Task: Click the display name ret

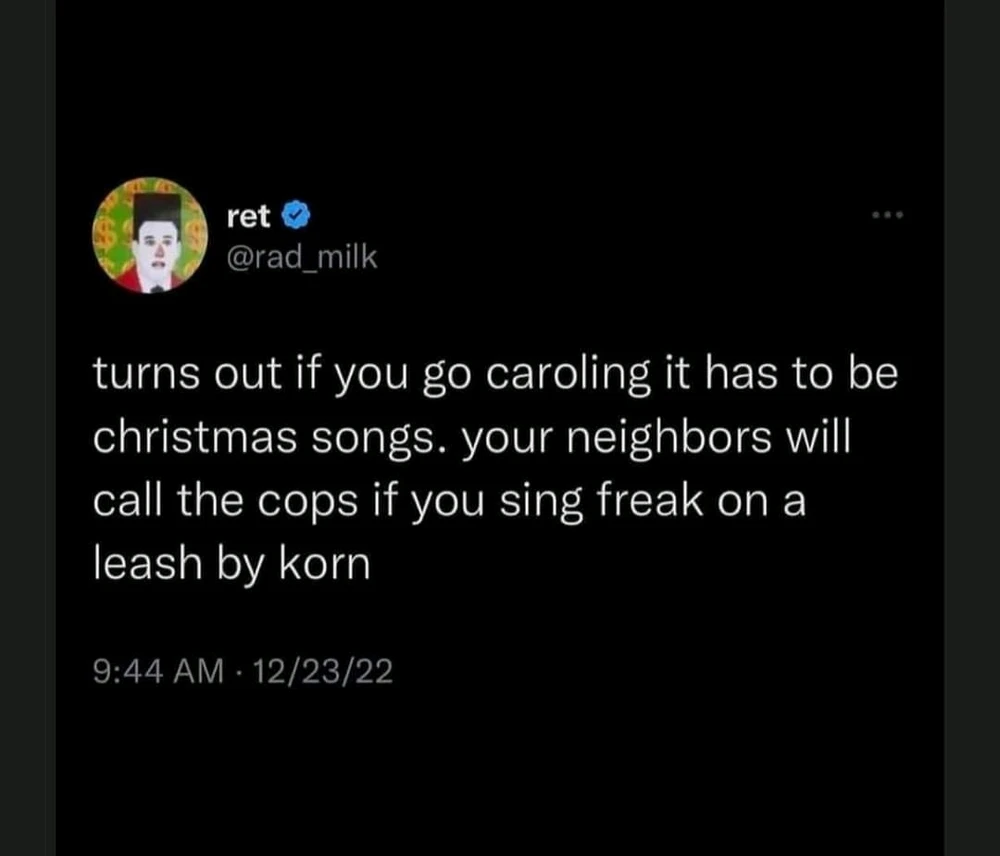Action: [x=248, y=217]
